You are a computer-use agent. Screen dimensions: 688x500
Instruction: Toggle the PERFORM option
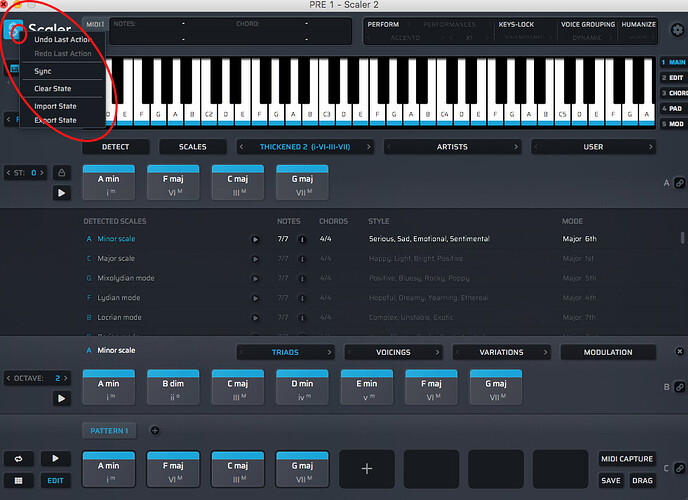click(x=383, y=25)
